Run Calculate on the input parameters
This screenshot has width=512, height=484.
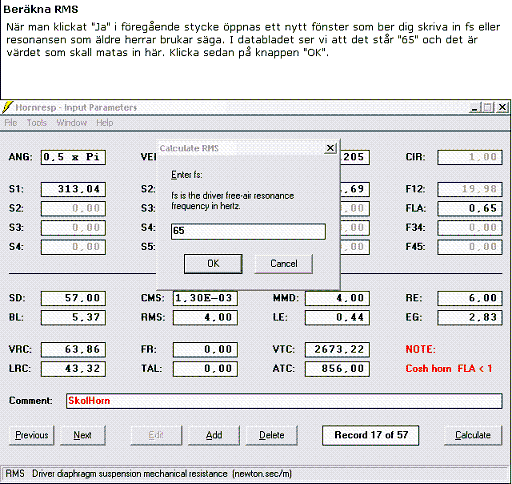473,435
